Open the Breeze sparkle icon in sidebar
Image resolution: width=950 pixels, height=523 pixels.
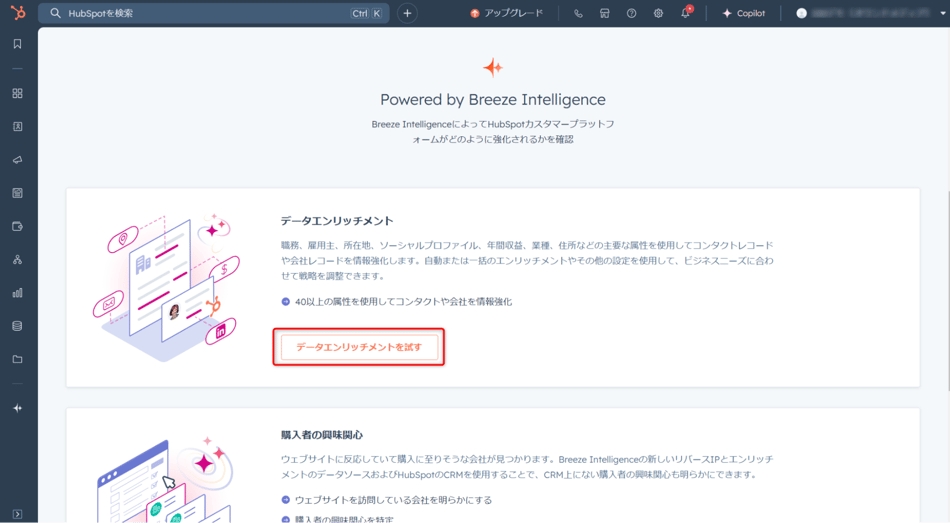coord(18,408)
